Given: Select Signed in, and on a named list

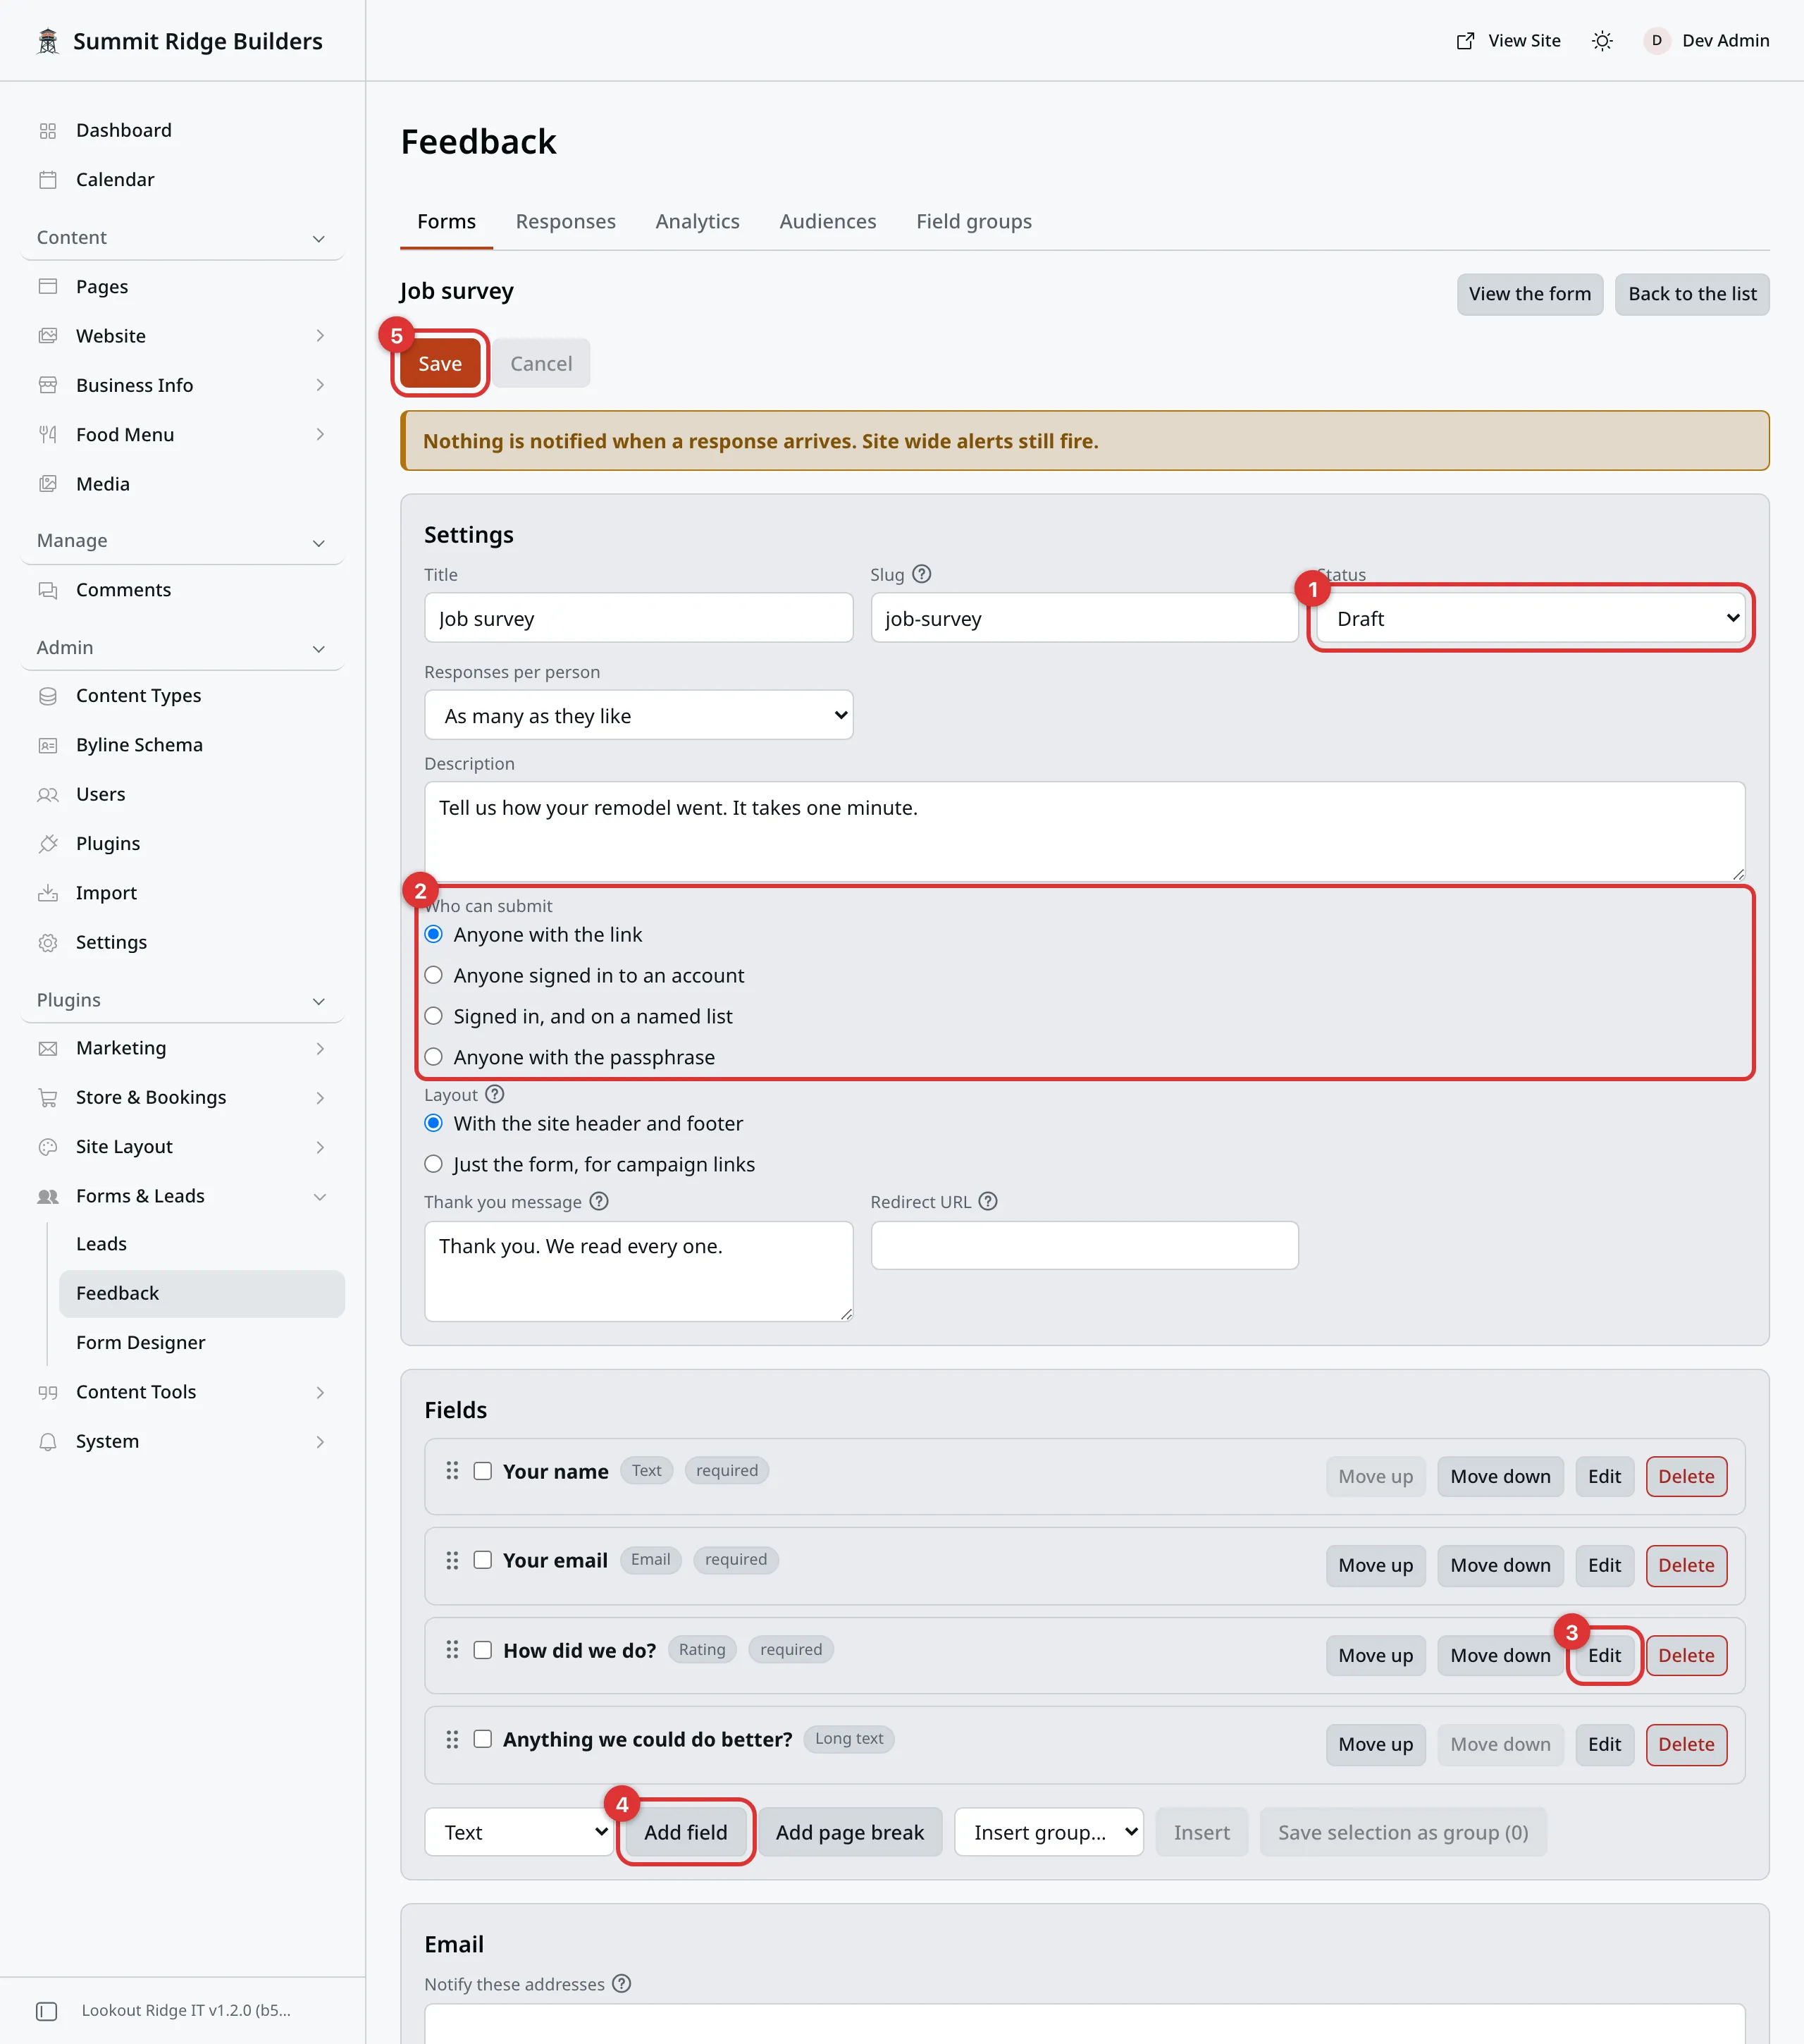Looking at the screenshot, I should [x=433, y=1016].
